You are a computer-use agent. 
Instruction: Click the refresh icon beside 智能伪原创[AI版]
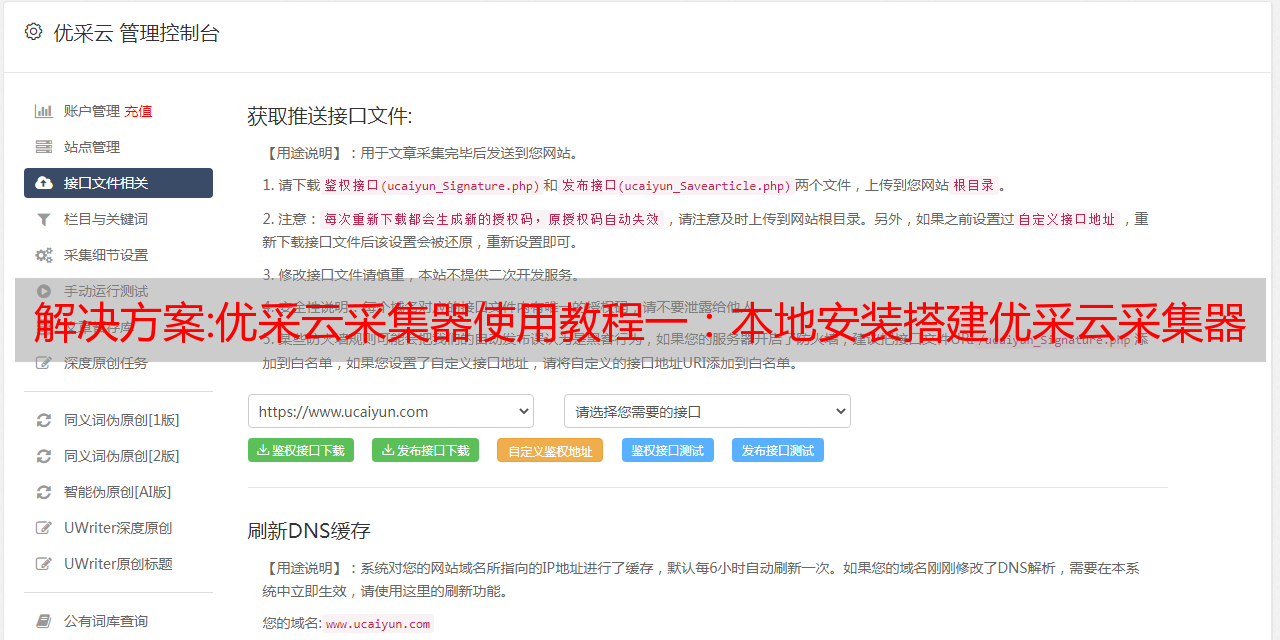(x=44, y=492)
